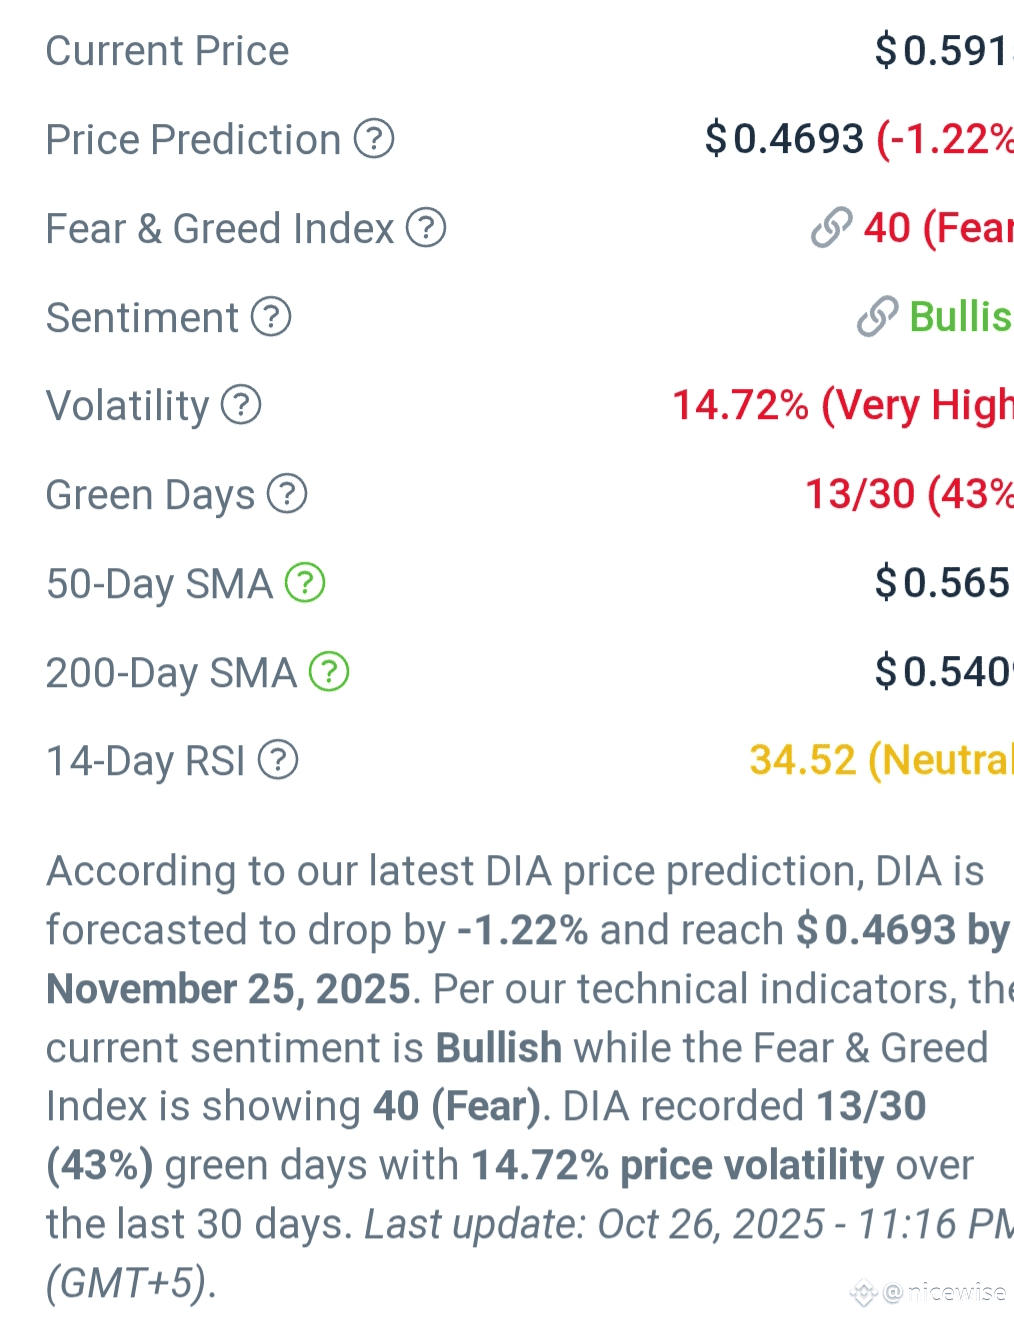Click the help icon beside Price Prediction
This screenshot has width=1014, height=1318.
coord(374,139)
